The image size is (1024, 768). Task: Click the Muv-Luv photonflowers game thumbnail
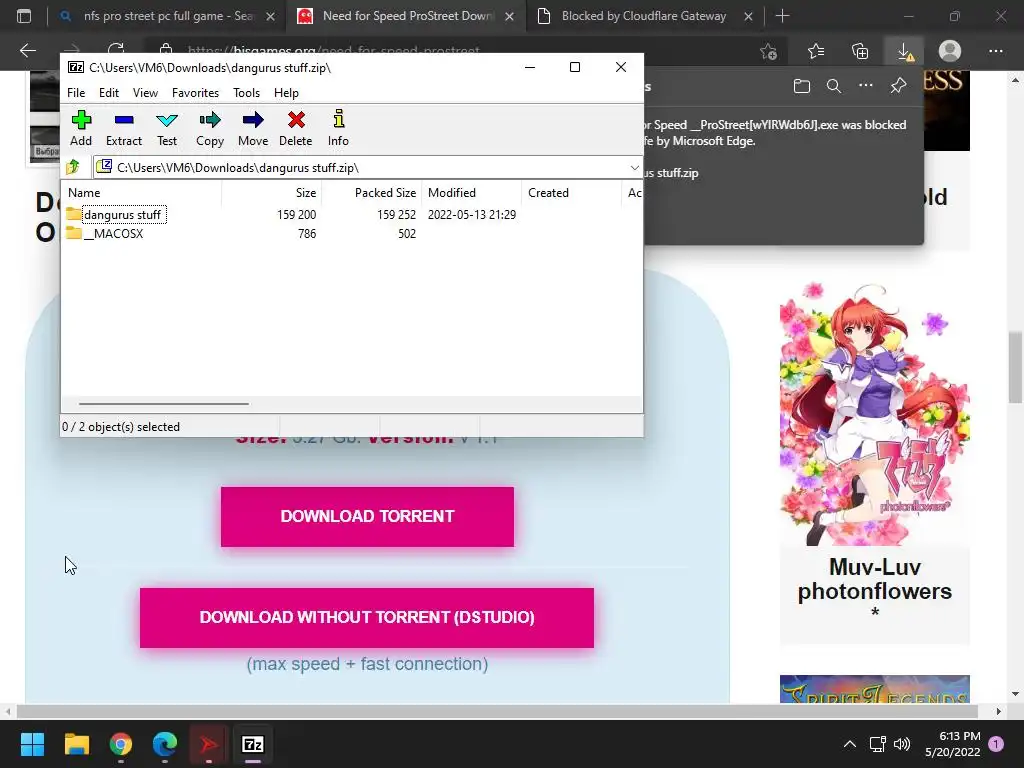coord(874,414)
